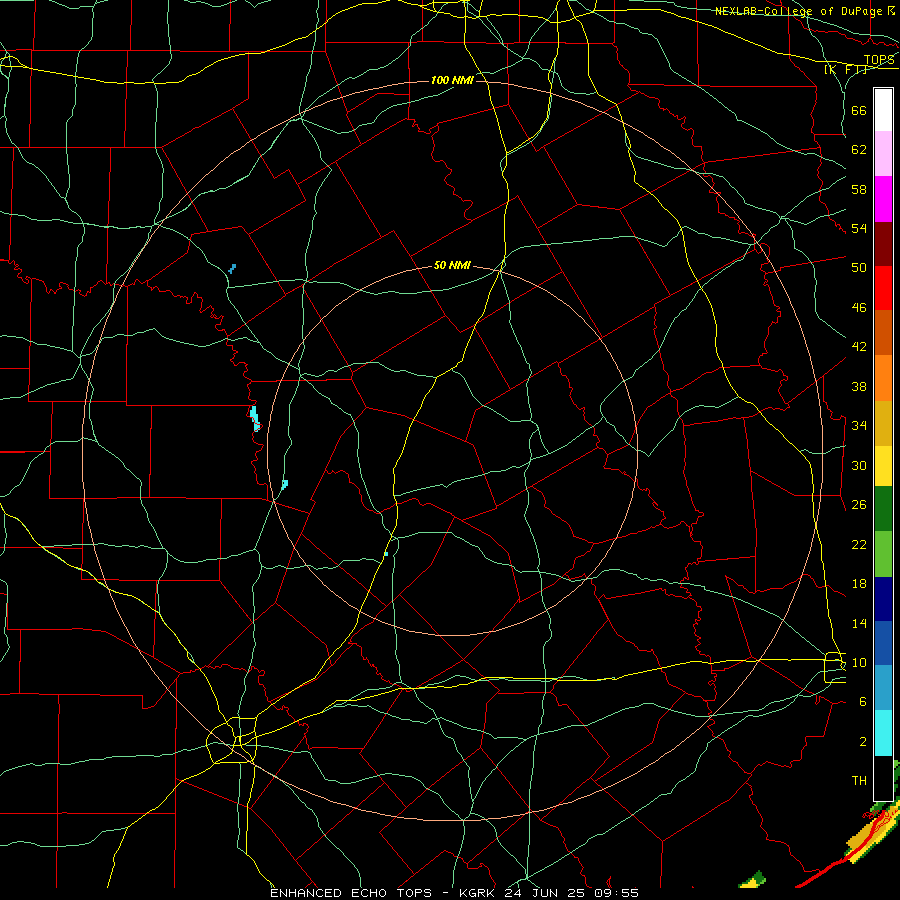Click the "2" scale label
This screenshot has height=900, width=900.
coord(863,742)
